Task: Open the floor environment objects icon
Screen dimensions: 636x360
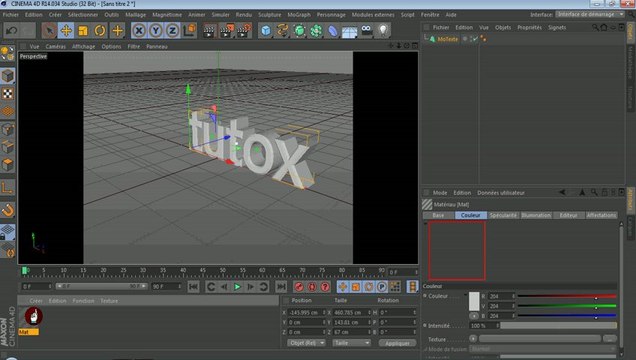Action: pos(349,31)
